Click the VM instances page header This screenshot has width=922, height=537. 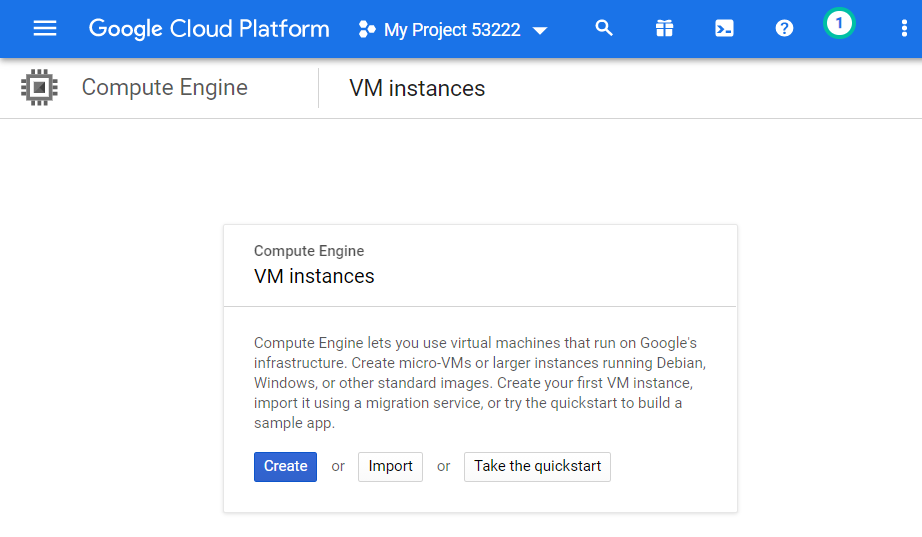coord(417,89)
